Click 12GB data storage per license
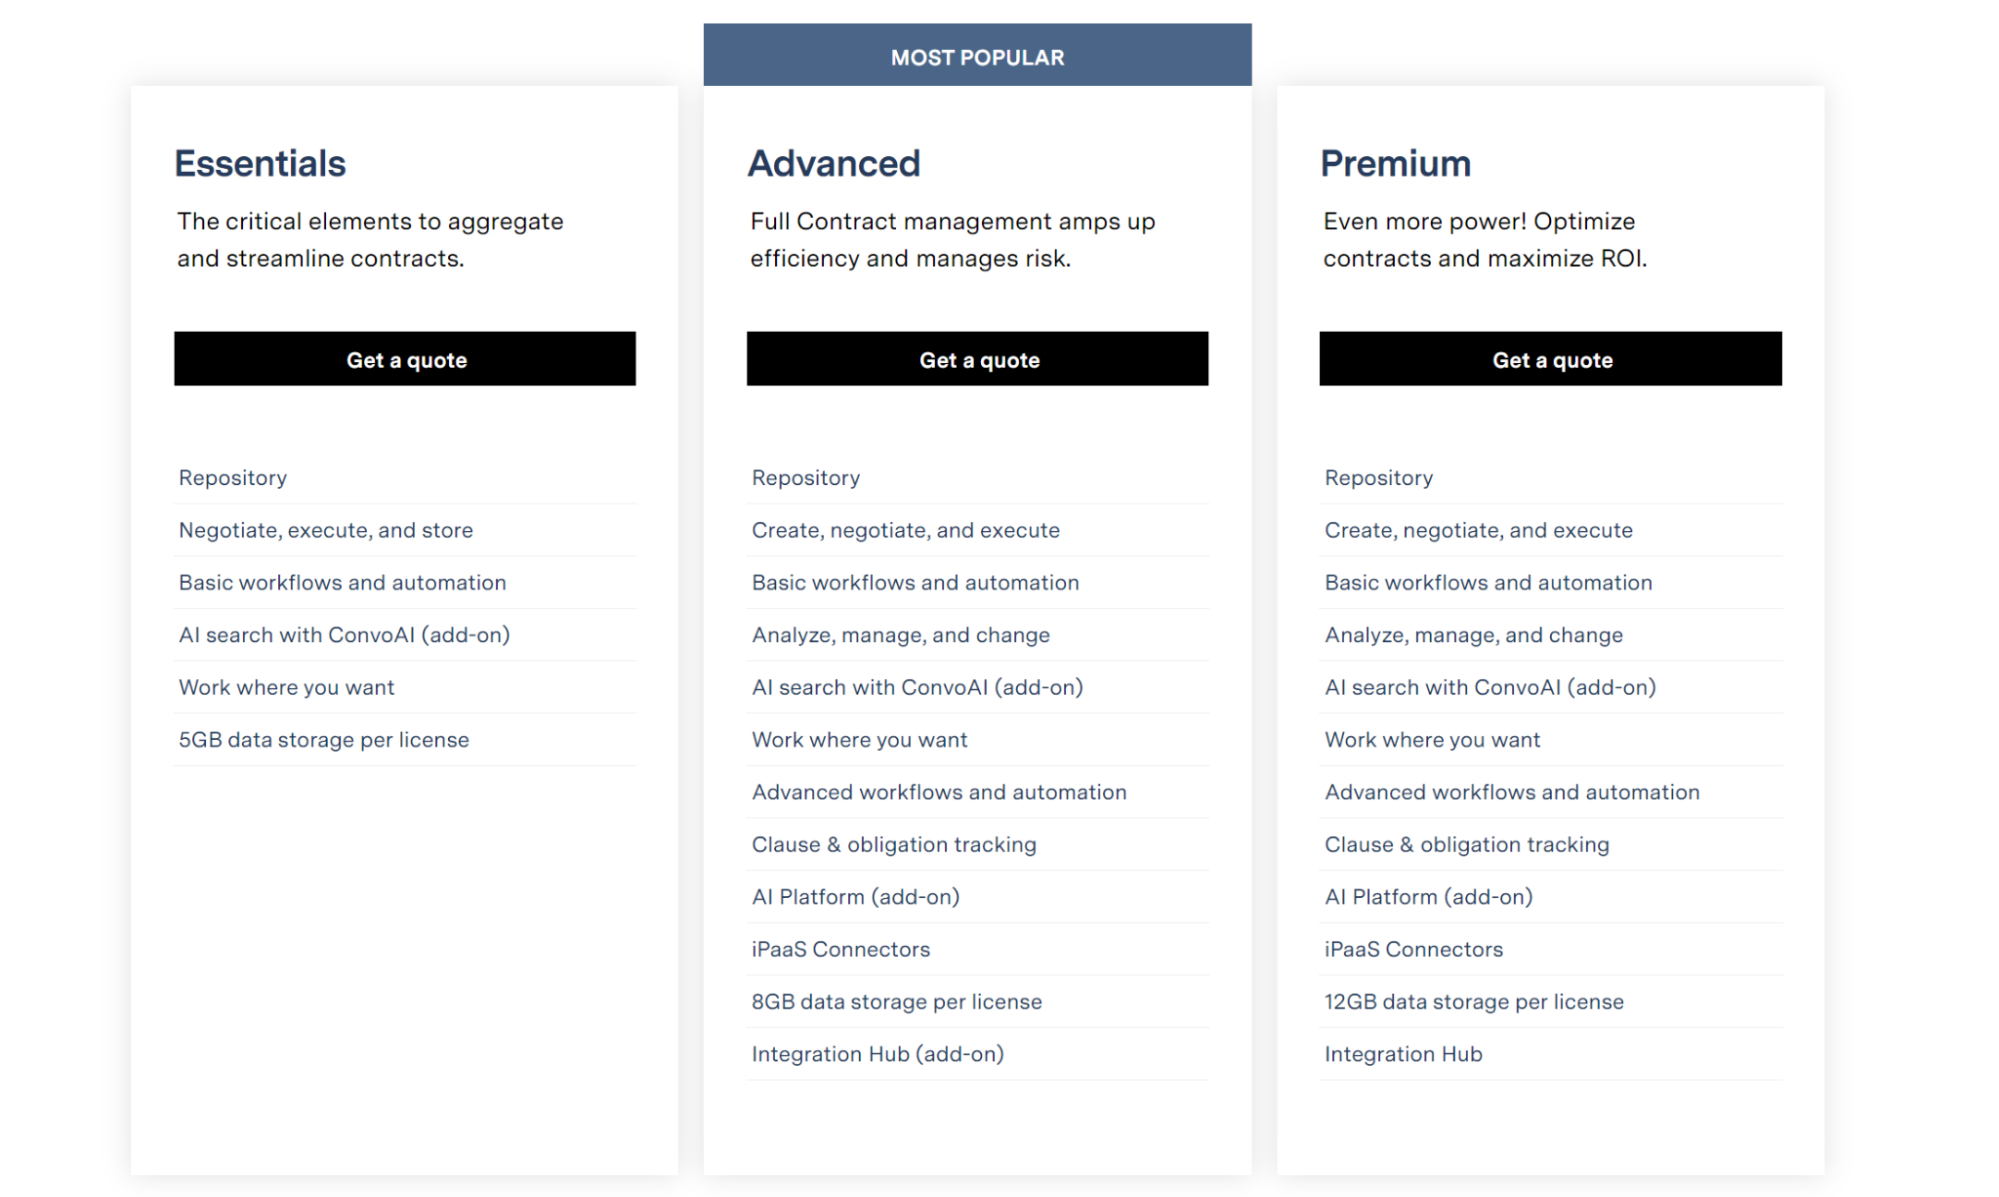 (1474, 1001)
